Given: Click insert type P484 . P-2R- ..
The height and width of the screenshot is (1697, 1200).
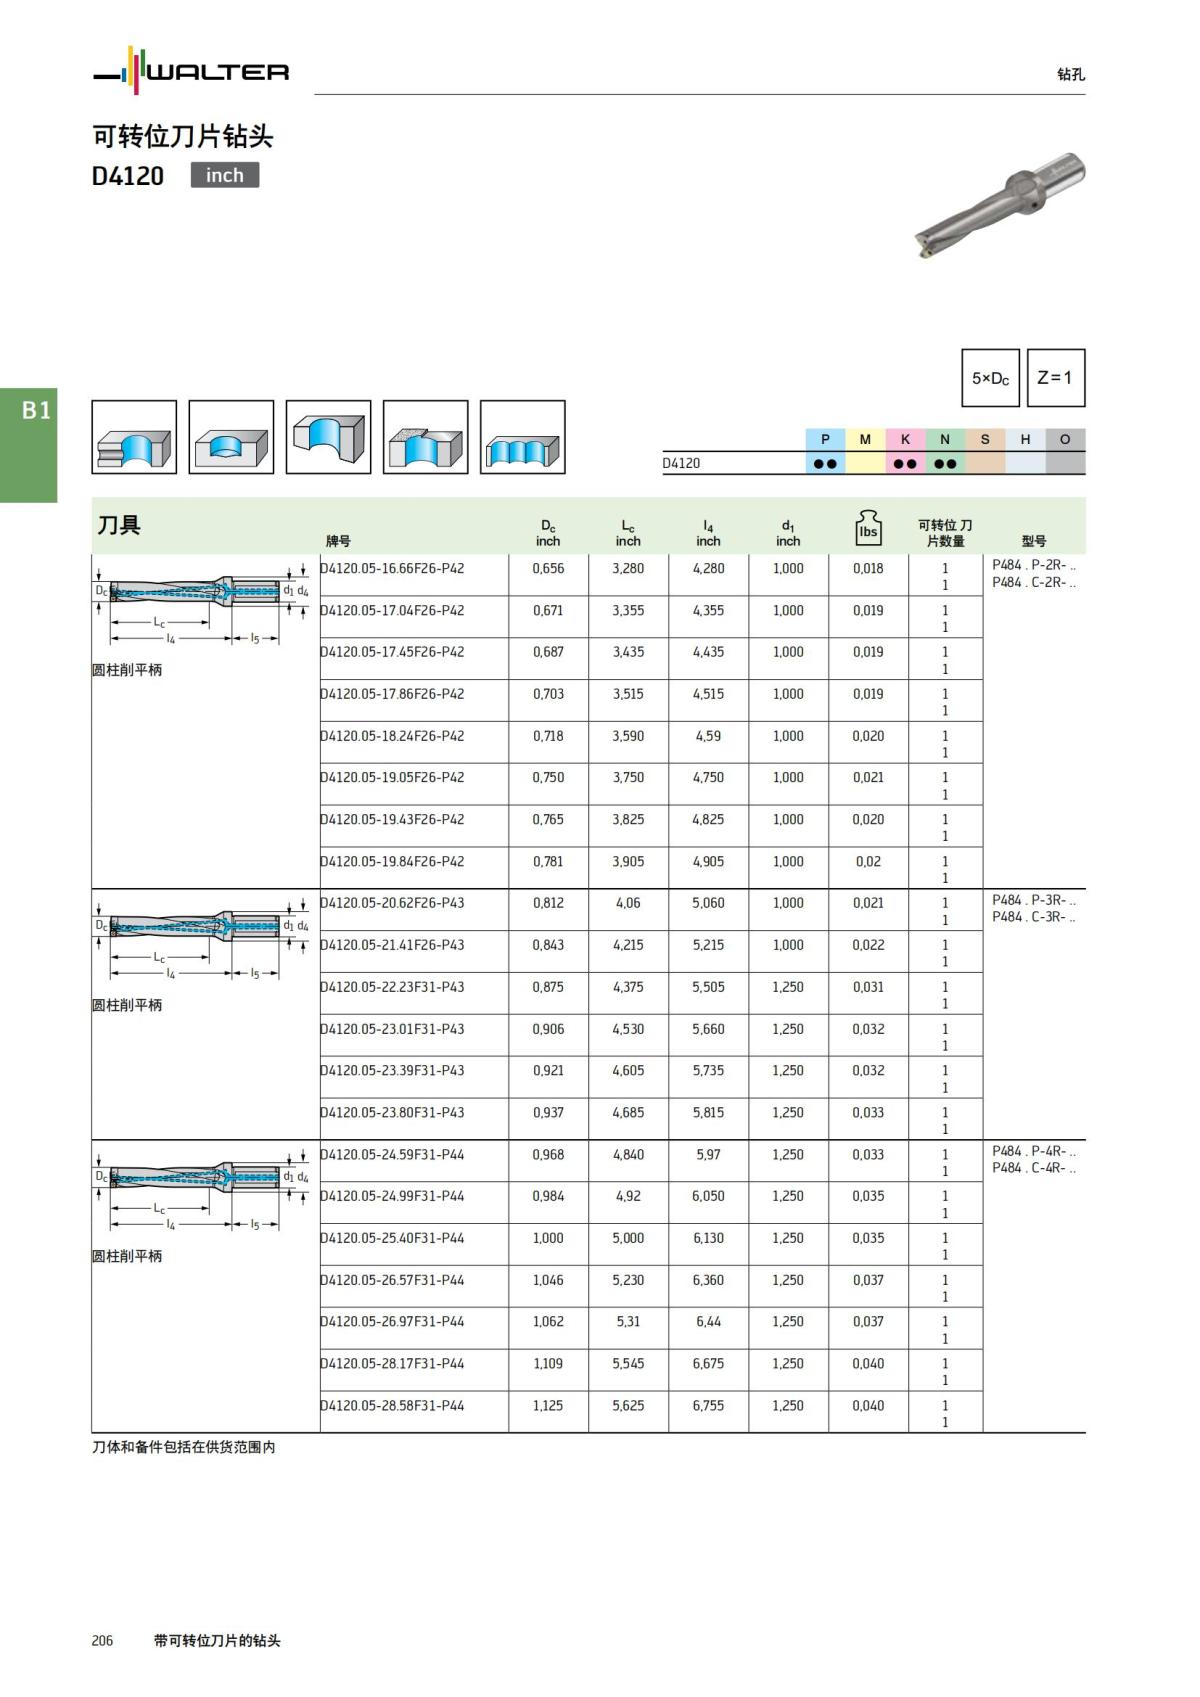Looking at the screenshot, I should click(1034, 565).
